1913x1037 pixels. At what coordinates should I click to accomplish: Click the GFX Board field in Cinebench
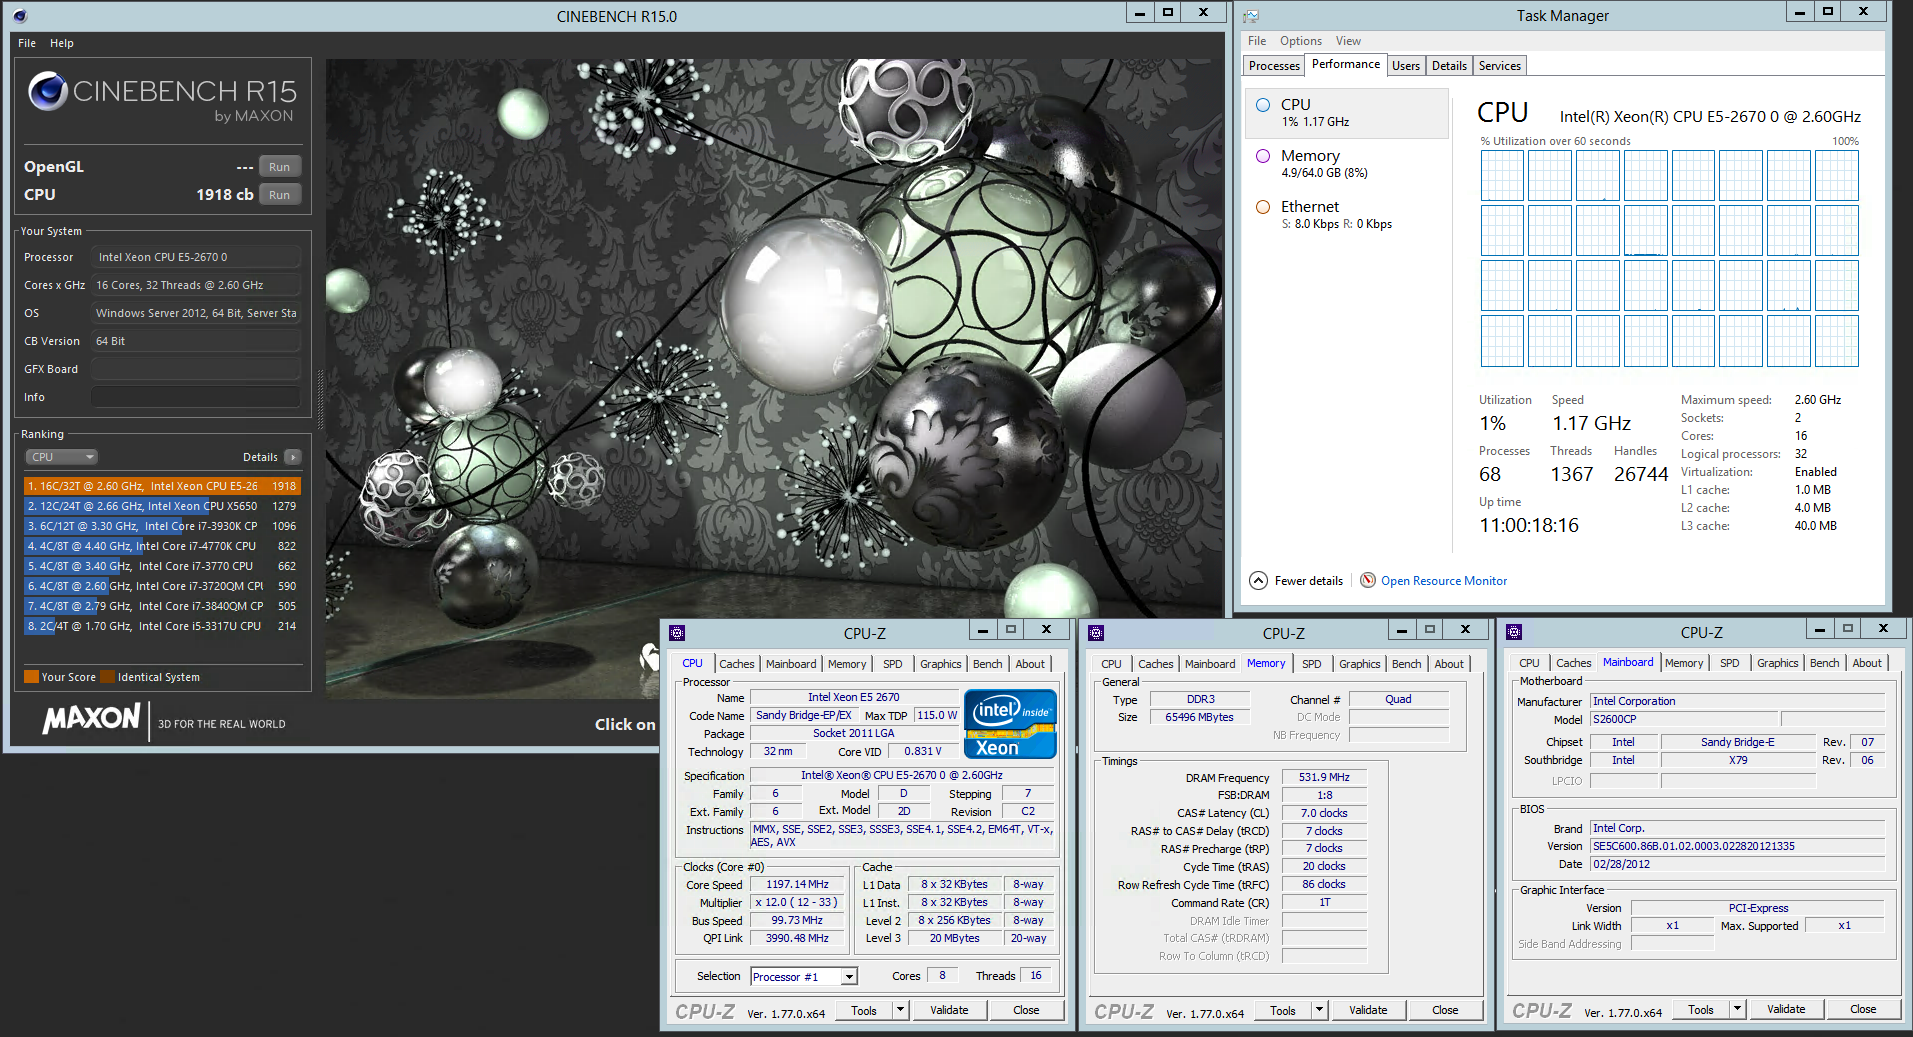tap(196, 369)
